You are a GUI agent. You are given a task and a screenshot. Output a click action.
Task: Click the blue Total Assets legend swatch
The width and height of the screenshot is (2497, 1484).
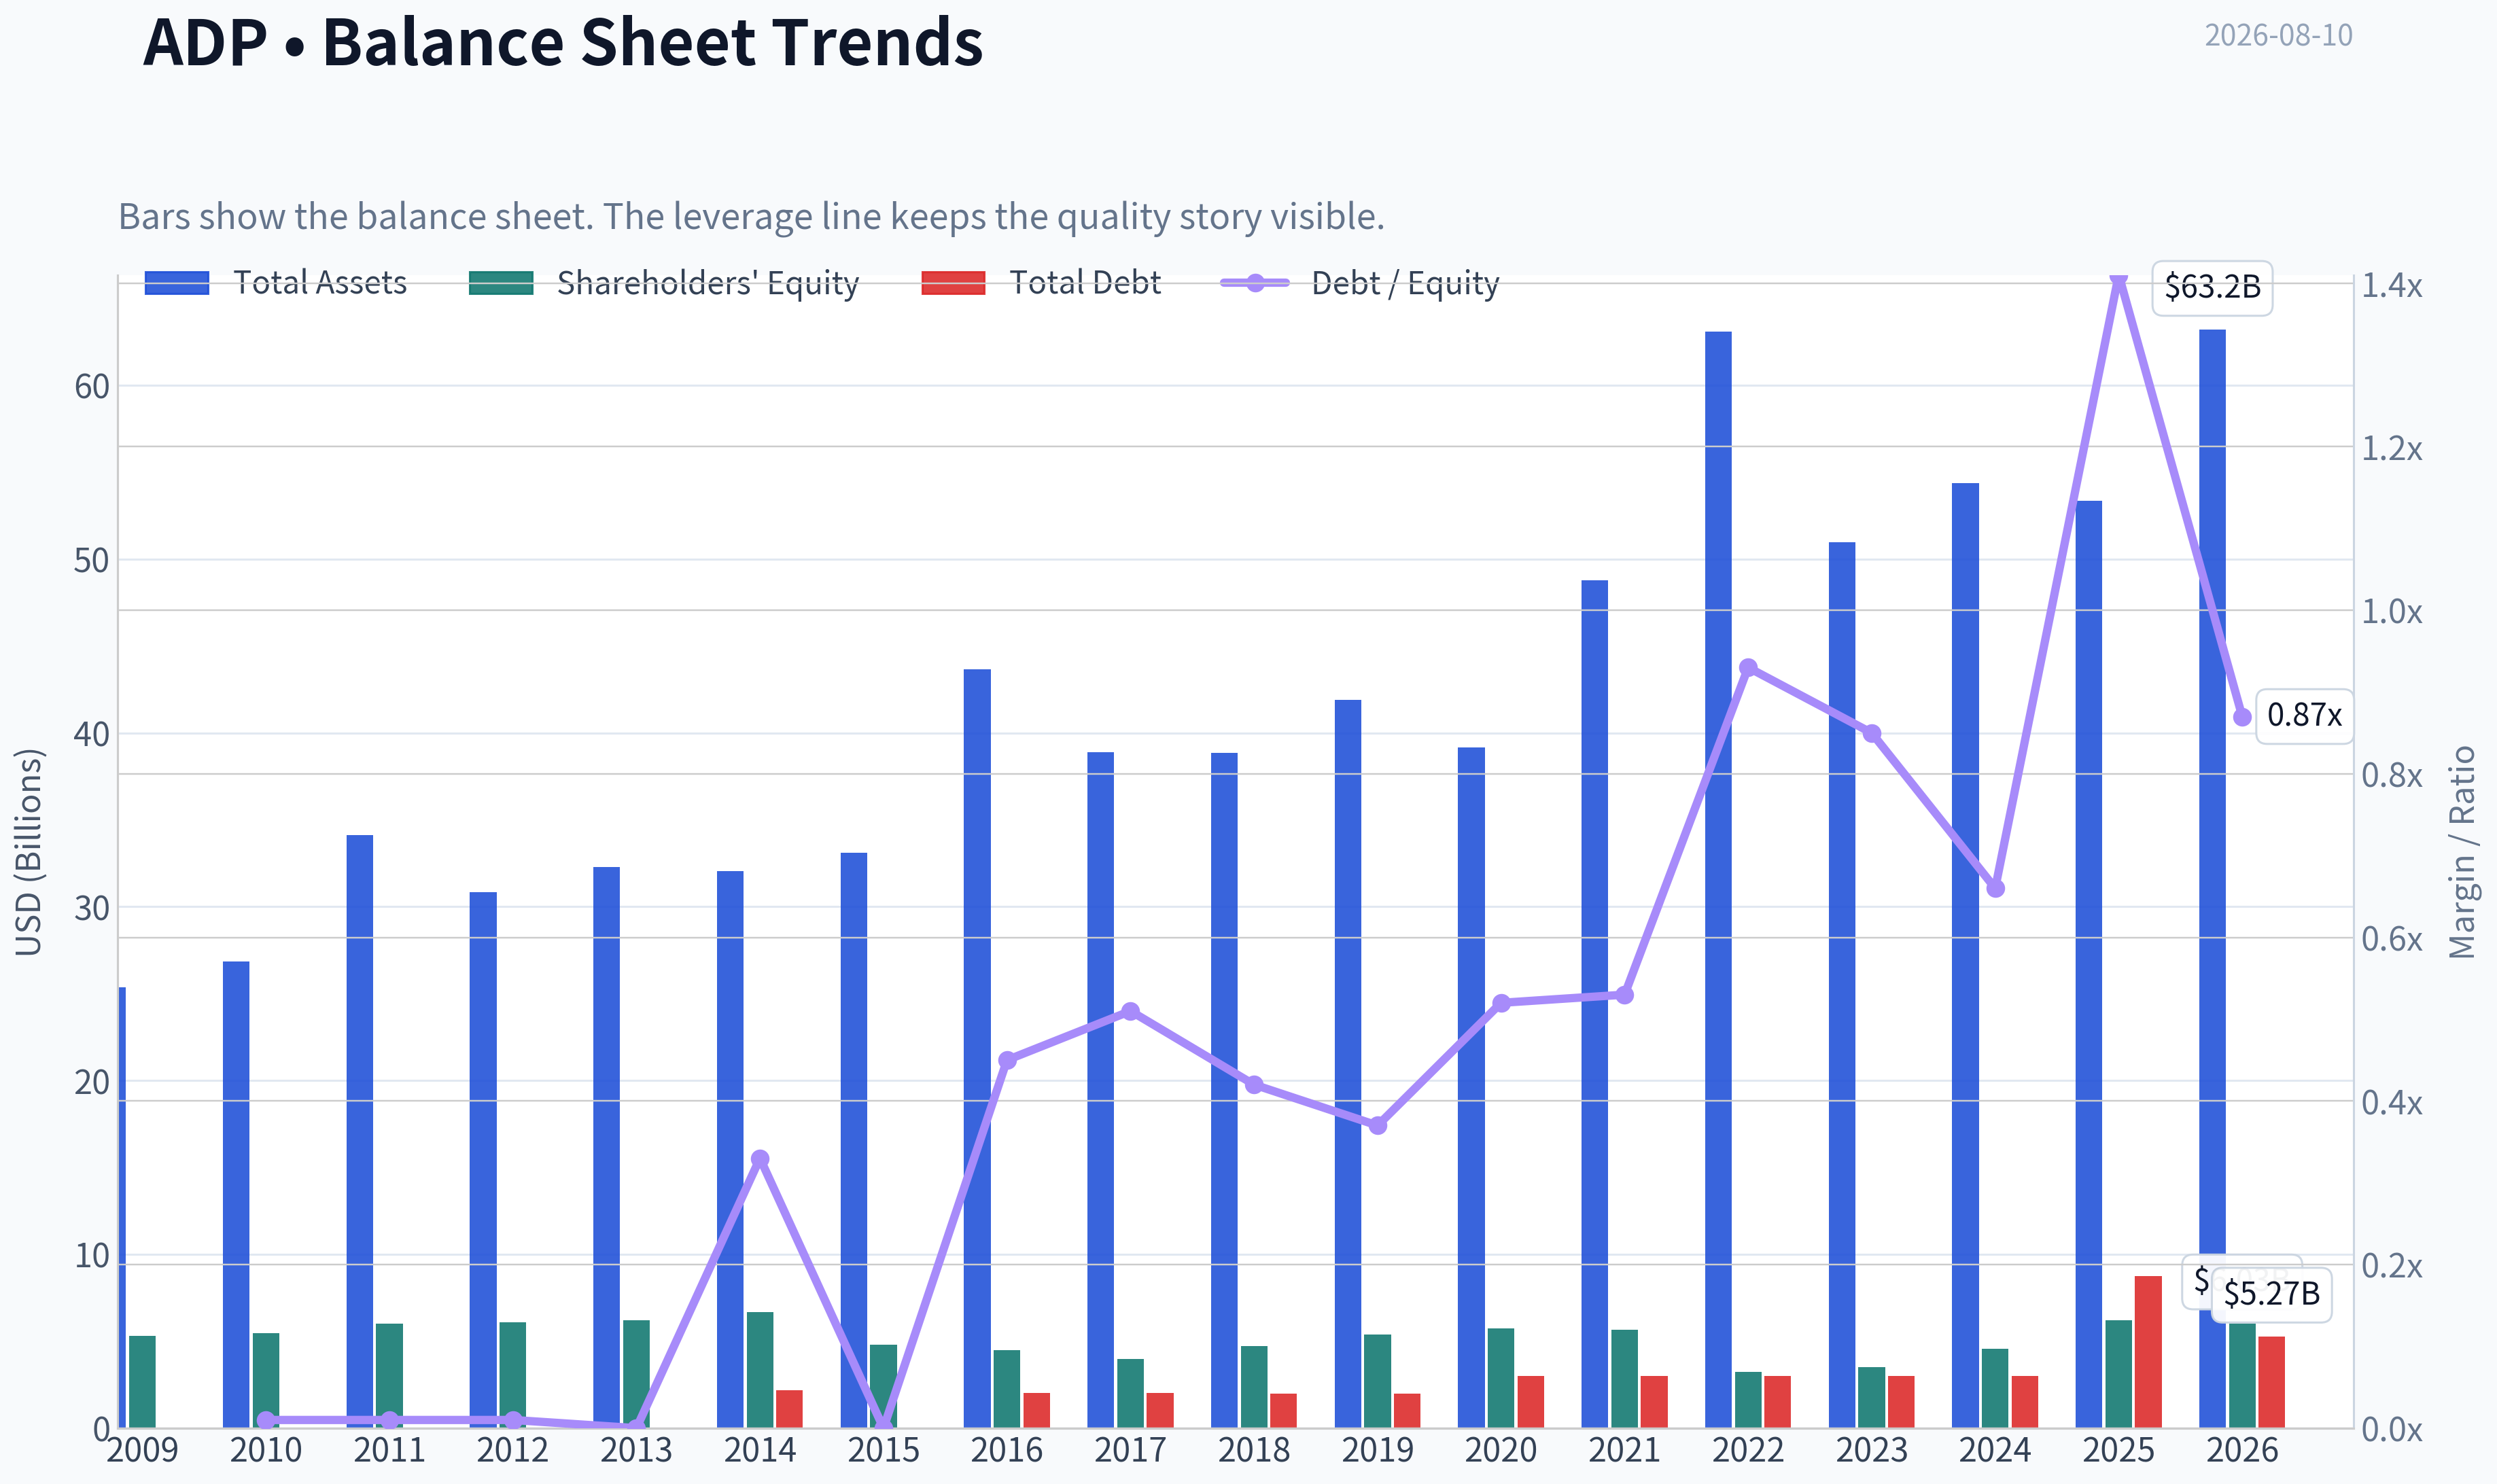177,283
